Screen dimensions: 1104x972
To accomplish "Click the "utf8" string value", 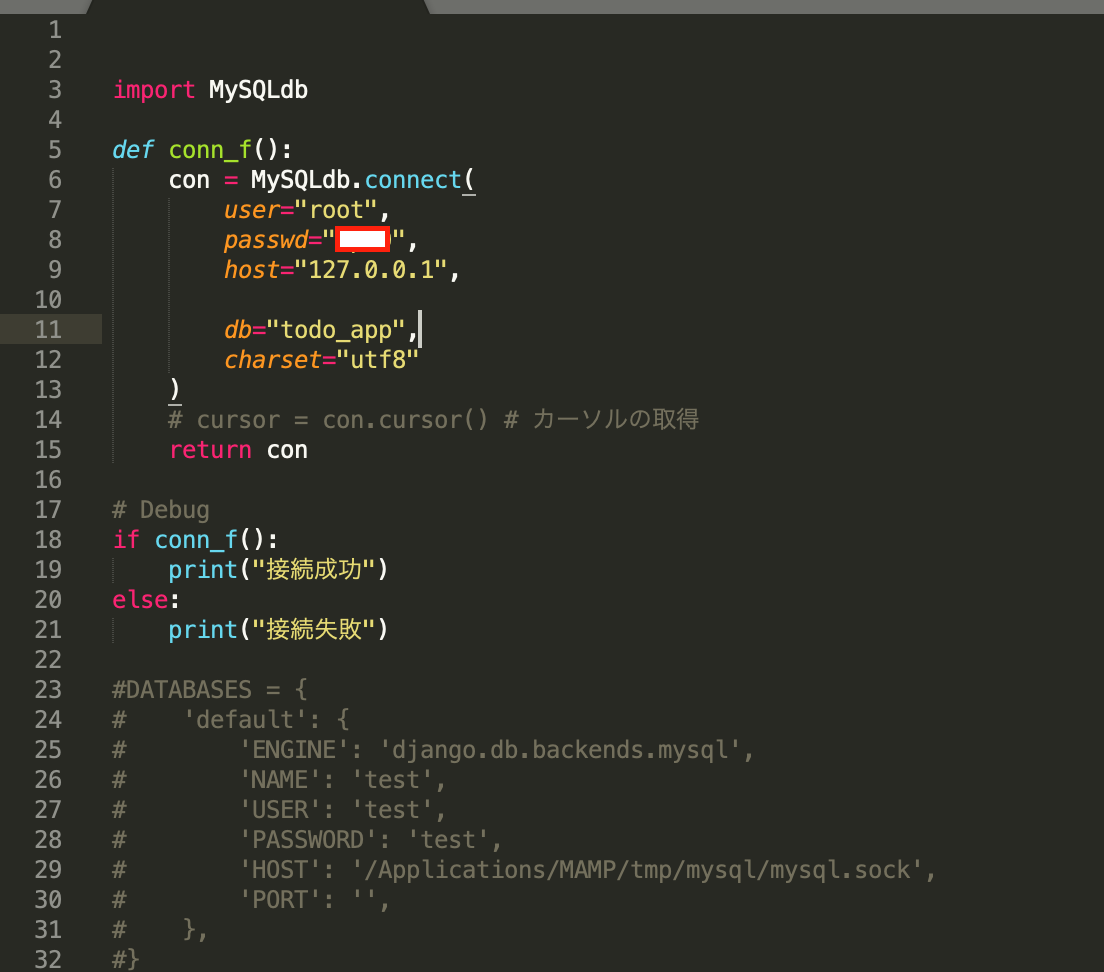I will coord(378,360).
